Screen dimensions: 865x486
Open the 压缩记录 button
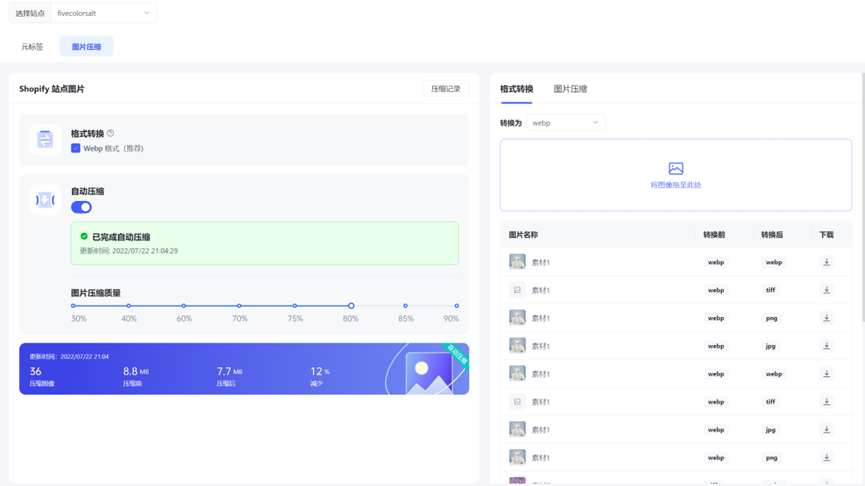tap(445, 88)
